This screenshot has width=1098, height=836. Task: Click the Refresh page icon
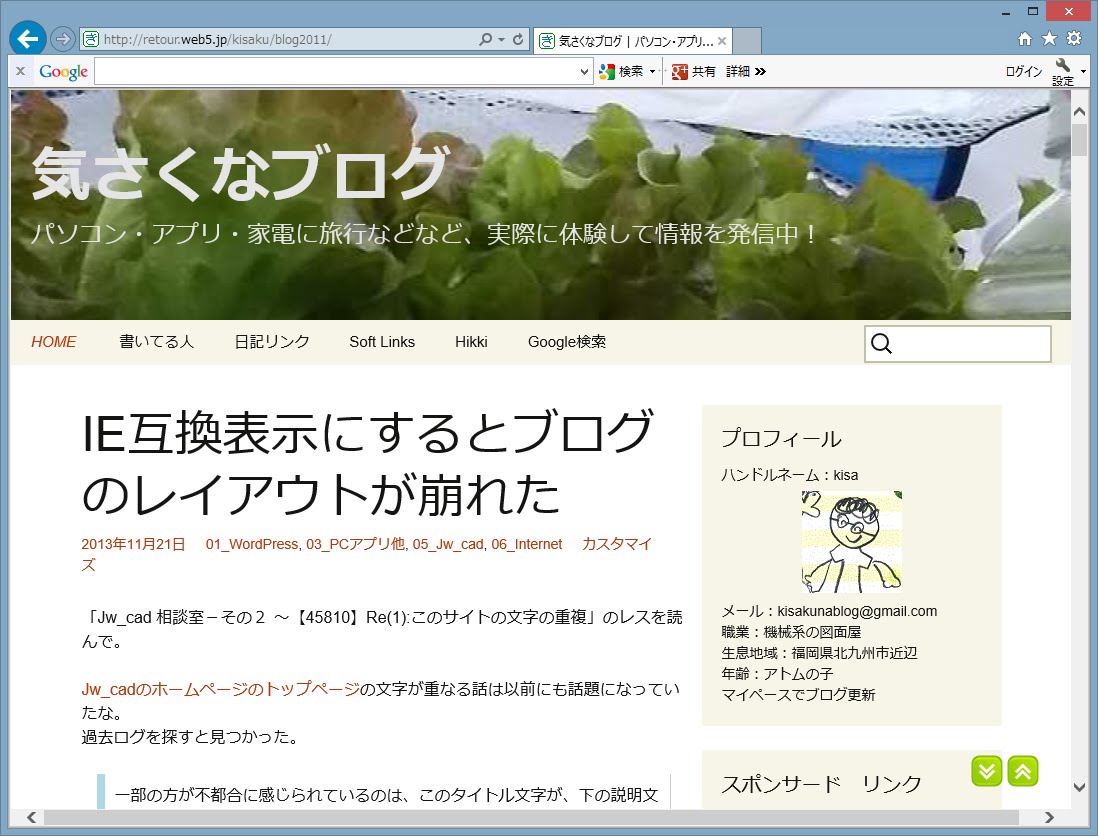tap(518, 39)
